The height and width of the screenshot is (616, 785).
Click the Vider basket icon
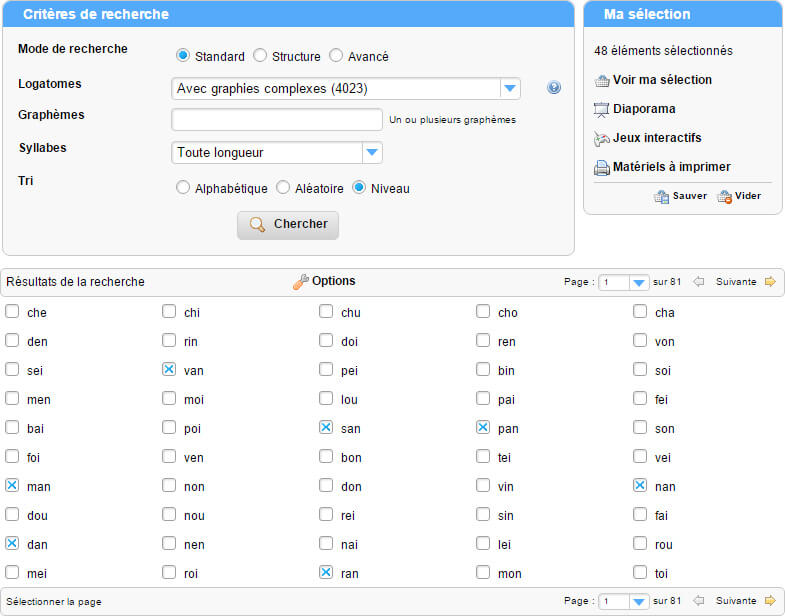(724, 197)
